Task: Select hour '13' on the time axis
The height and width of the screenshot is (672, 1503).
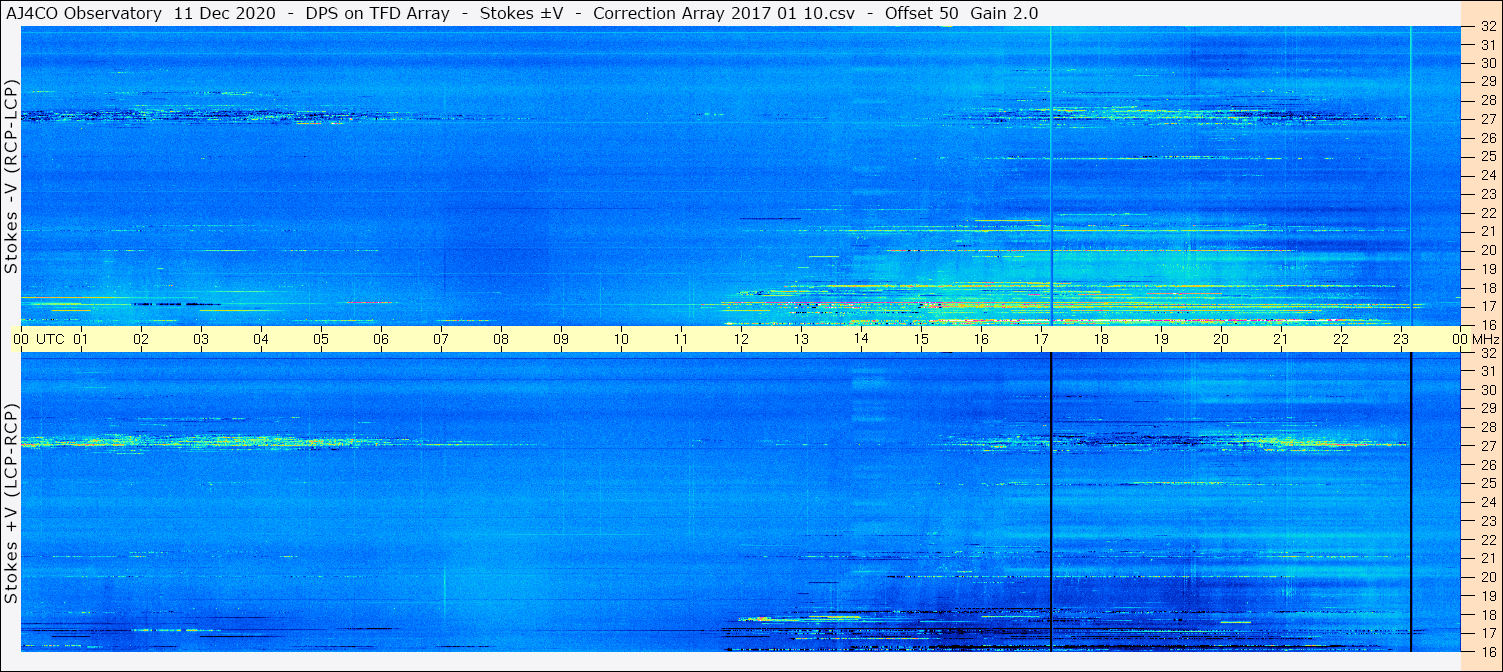Action: pyautogui.click(x=801, y=339)
